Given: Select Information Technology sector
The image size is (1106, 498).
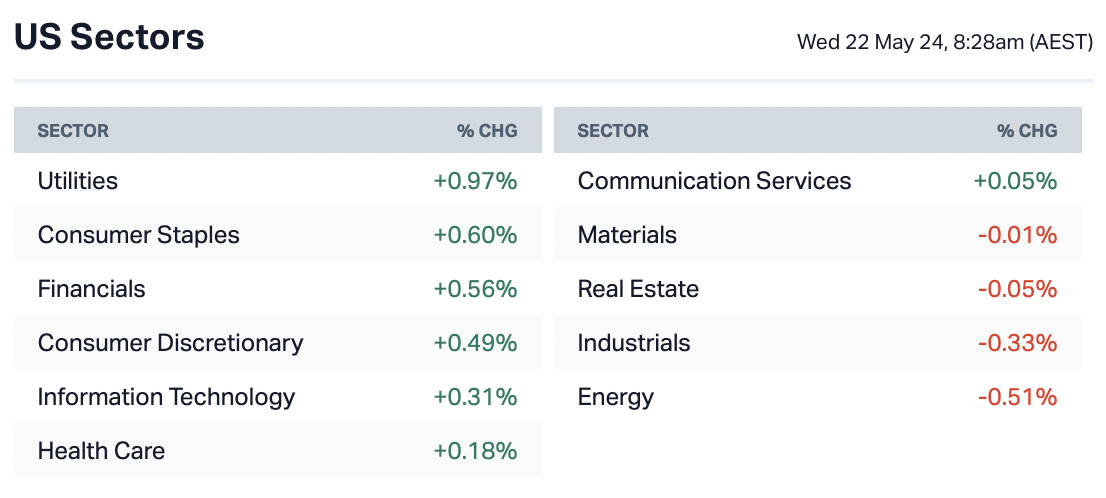Looking at the screenshot, I should (166, 397).
